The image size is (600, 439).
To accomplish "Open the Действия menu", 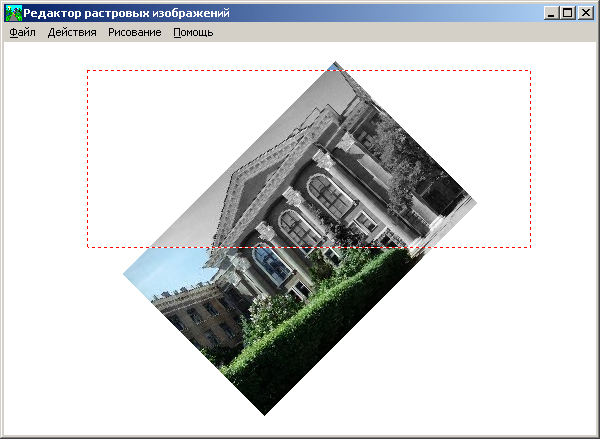I will tap(72, 33).
